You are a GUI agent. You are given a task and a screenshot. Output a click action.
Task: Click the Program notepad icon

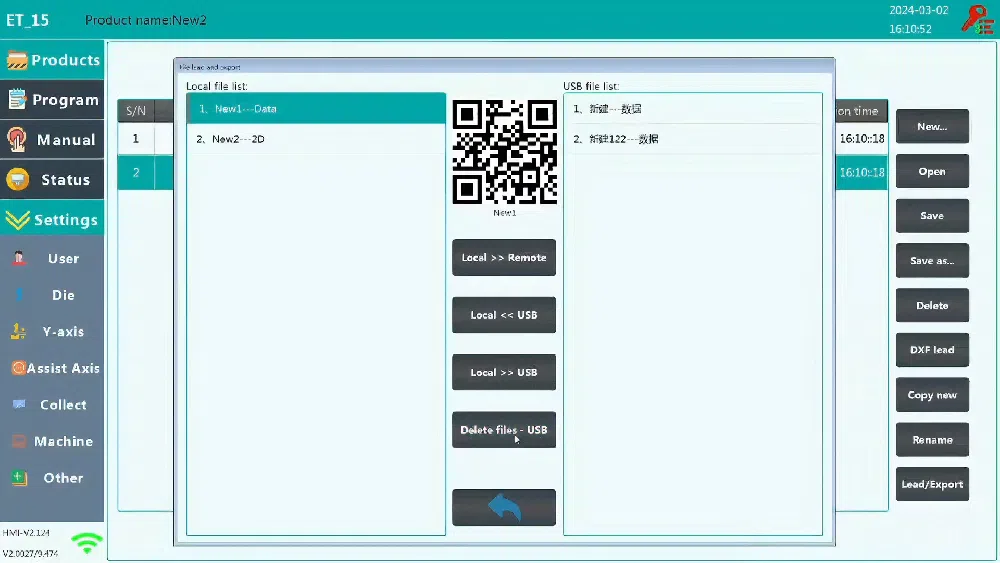[17, 99]
